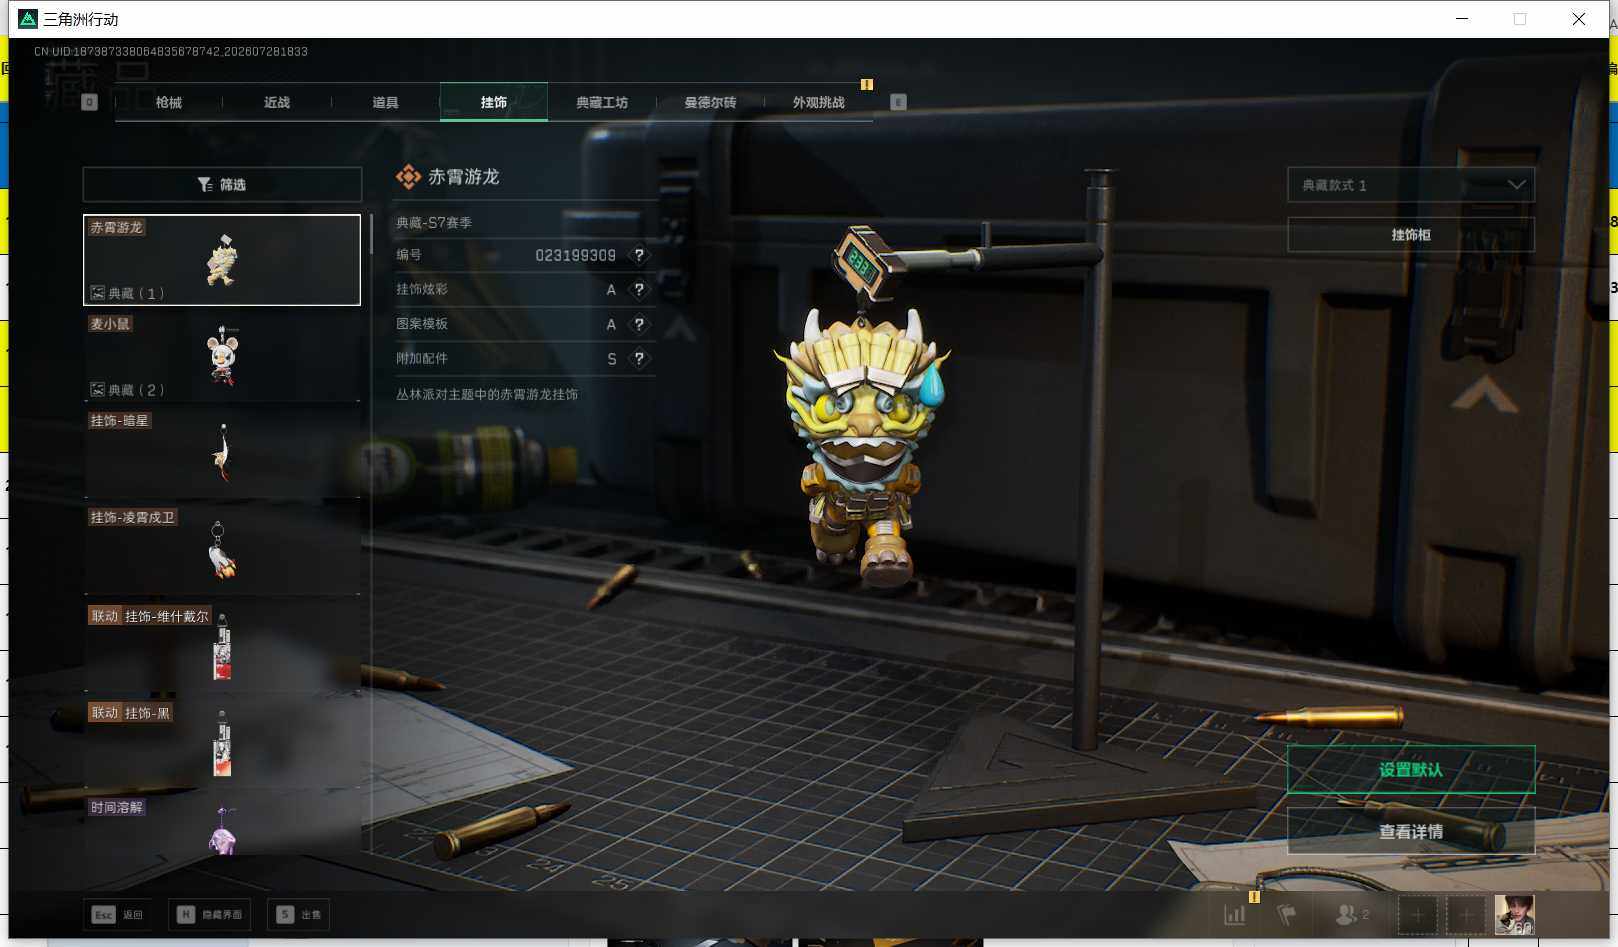Click the 典藏 (2) collection icon on 麦小鼠

[98, 390]
